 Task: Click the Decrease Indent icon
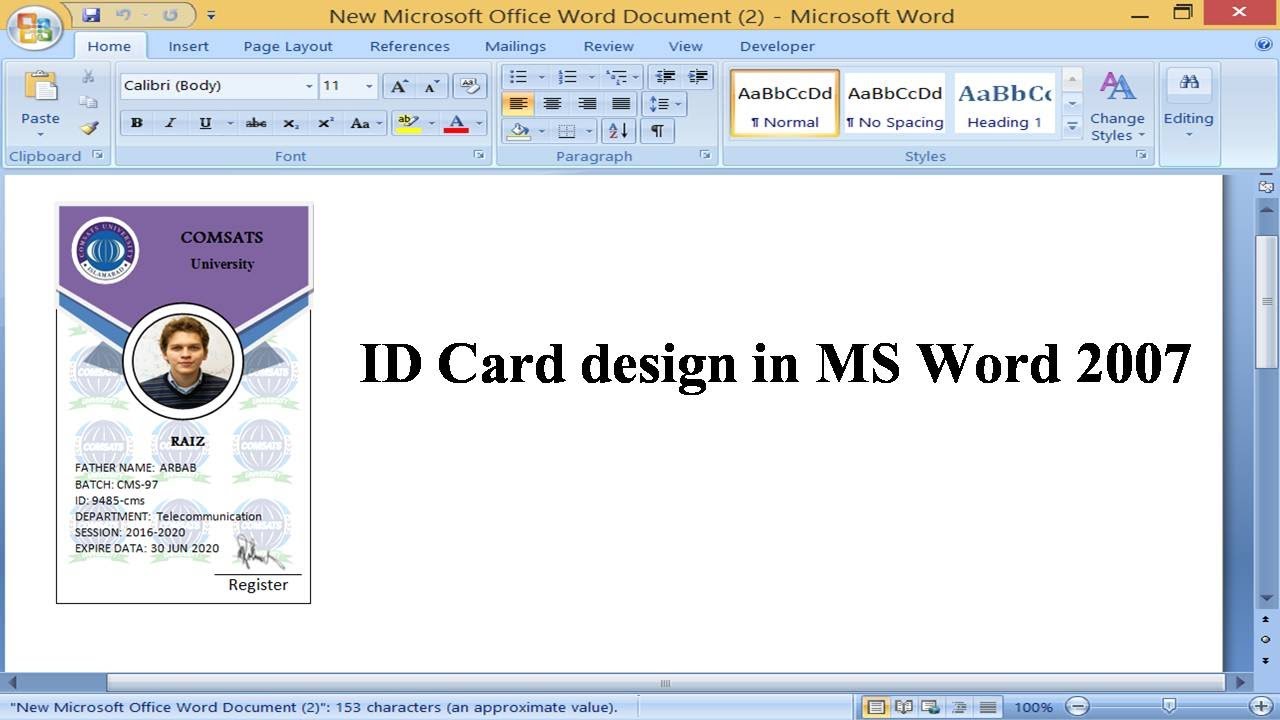pyautogui.click(x=665, y=77)
